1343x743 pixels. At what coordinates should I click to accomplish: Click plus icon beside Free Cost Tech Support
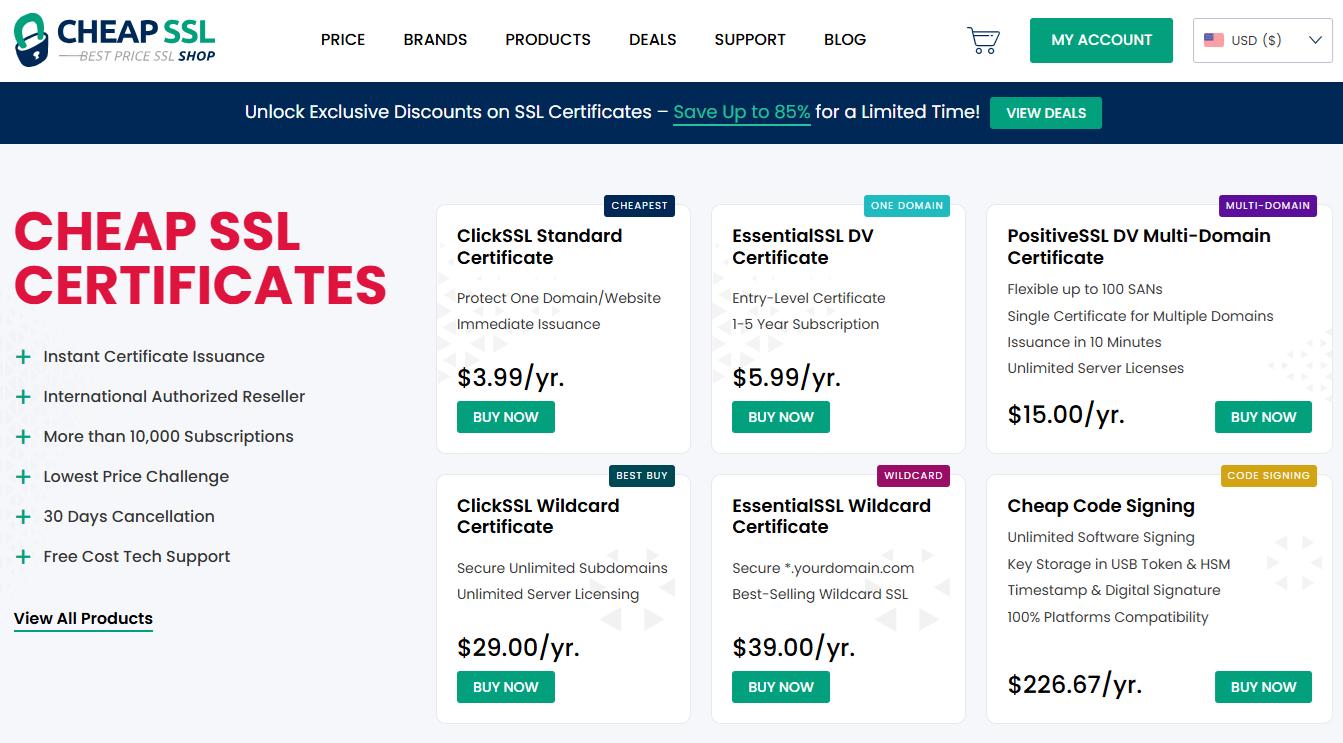23,557
